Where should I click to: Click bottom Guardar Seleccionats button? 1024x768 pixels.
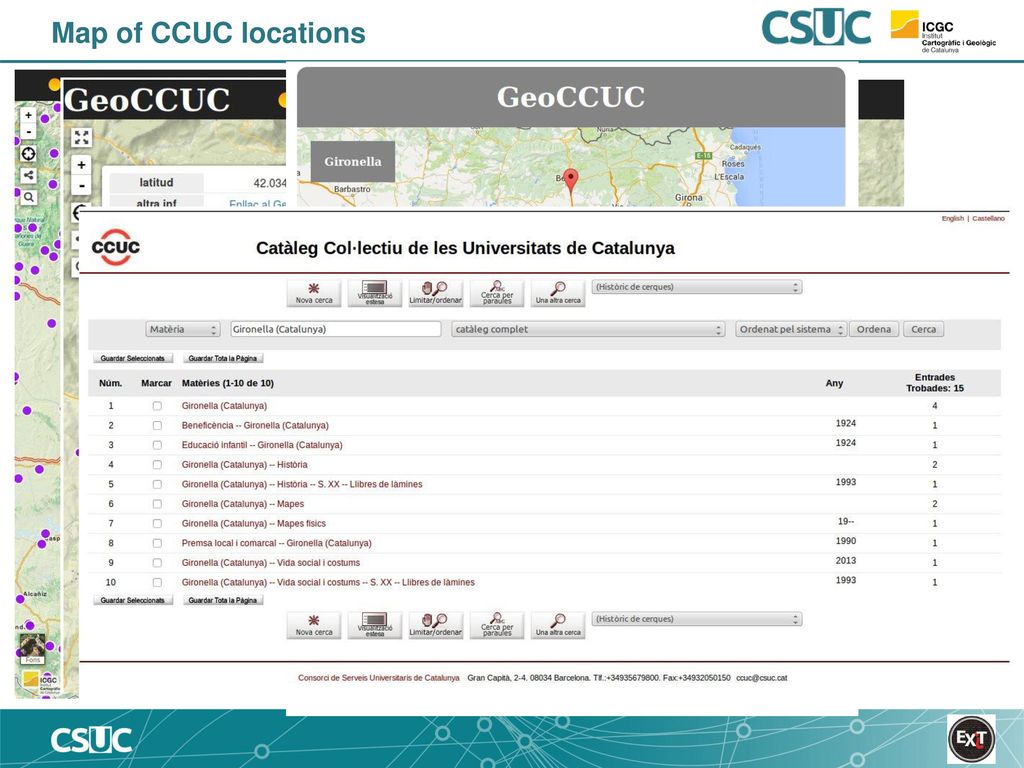click(133, 600)
